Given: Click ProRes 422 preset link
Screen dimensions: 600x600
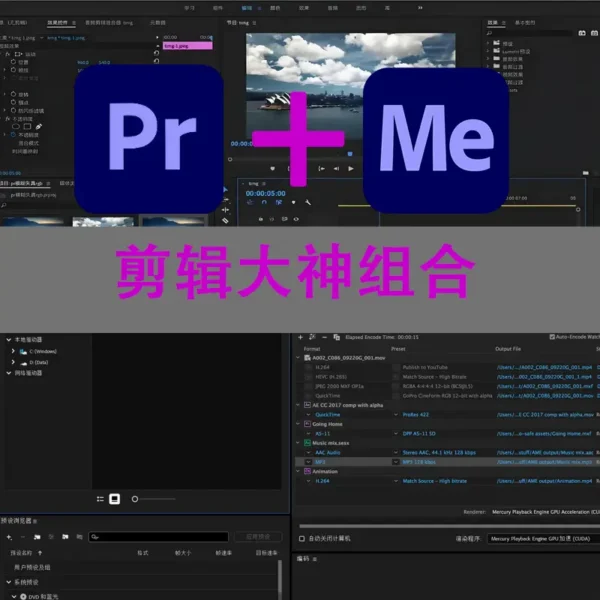Looking at the screenshot, I should tap(416, 414).
